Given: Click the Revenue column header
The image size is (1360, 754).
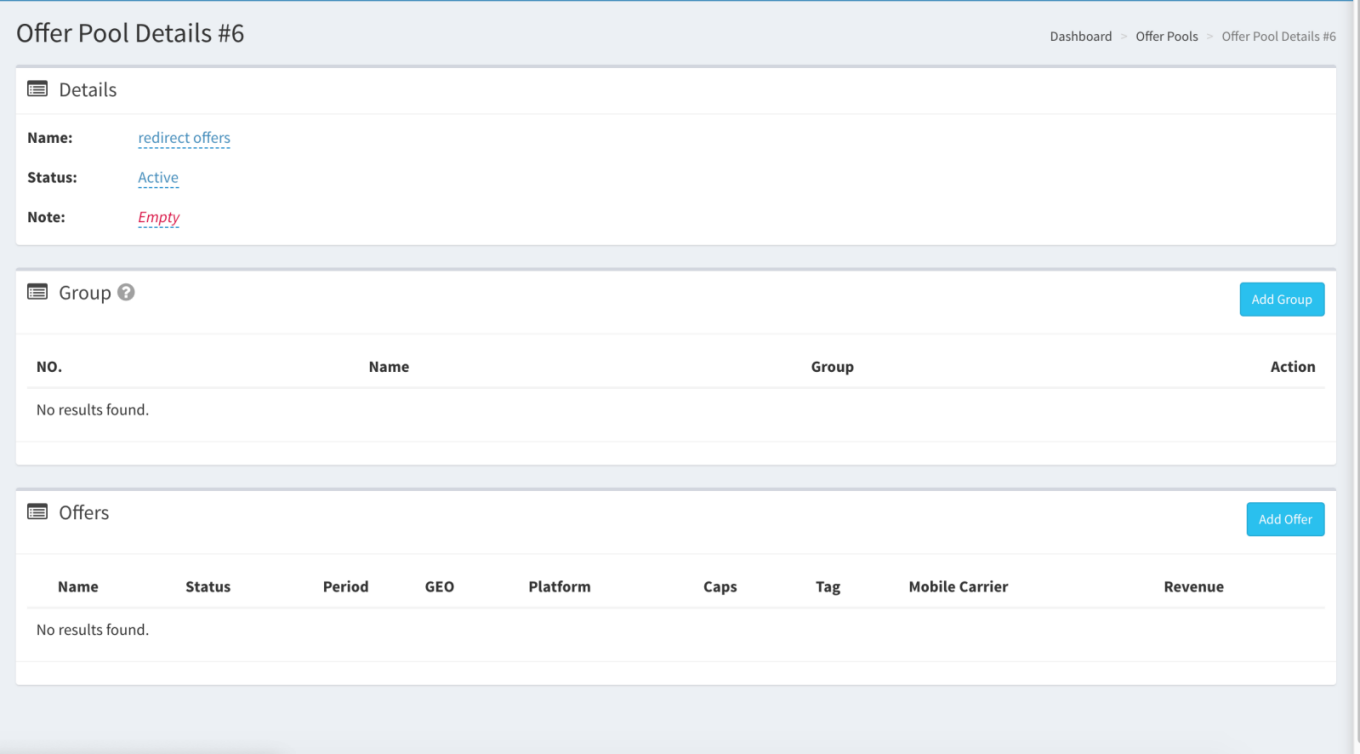Looking at the screenshot, I should (1194, 587).
